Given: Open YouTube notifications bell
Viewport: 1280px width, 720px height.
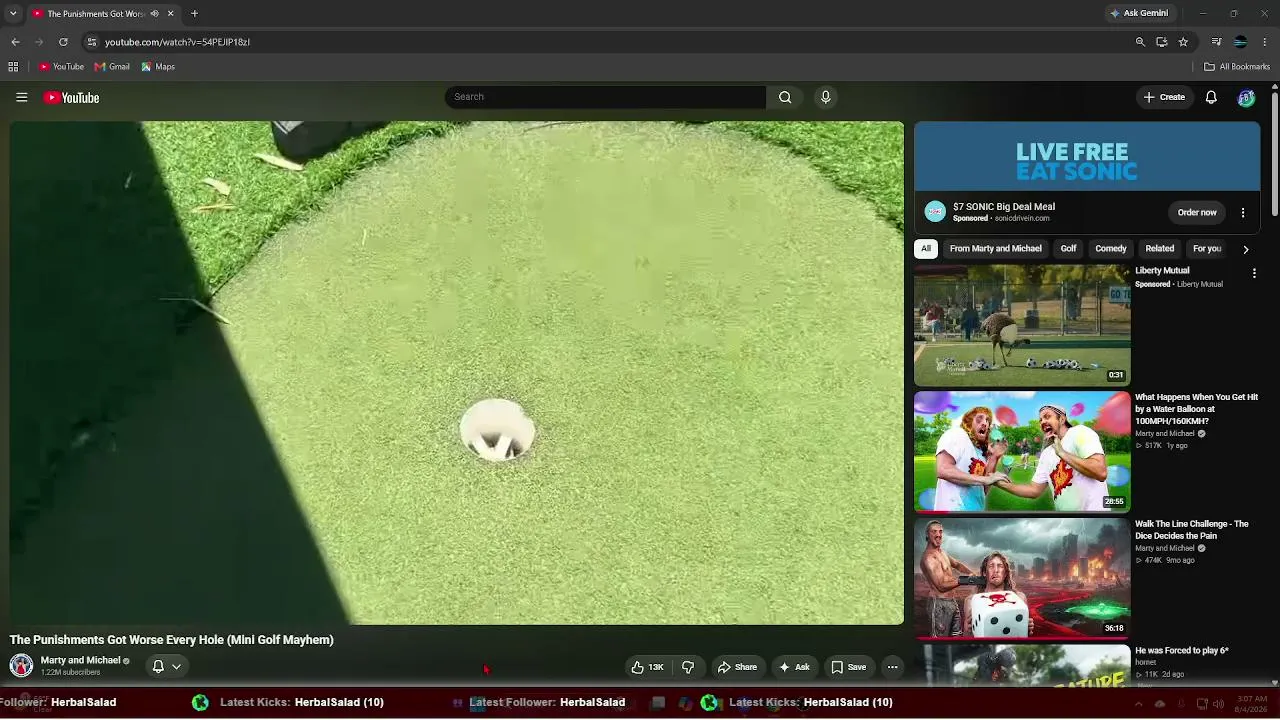Looking at the screenshot, I should coord(1211,97).
